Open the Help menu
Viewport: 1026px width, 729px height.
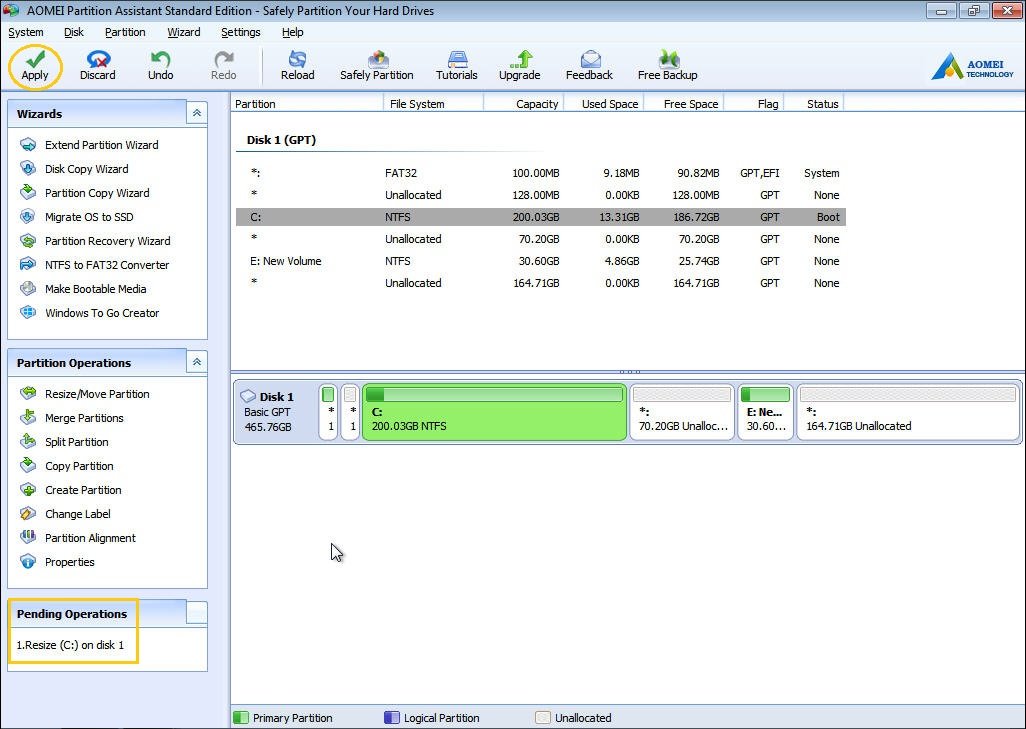tap(292, 32)
